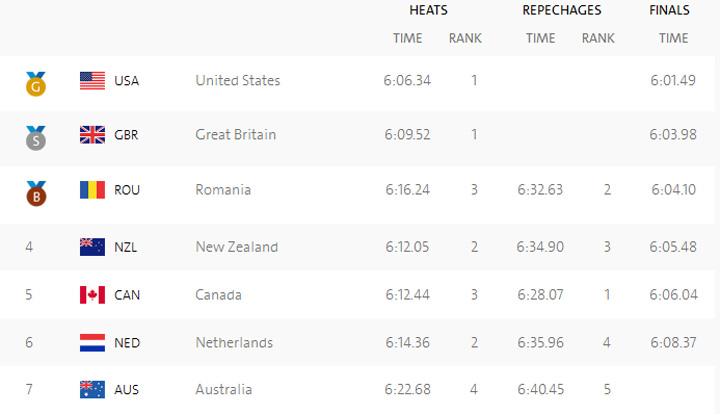
Task: Click the silver medal icon
Action: pyautogui.click(x=35, y=137)
